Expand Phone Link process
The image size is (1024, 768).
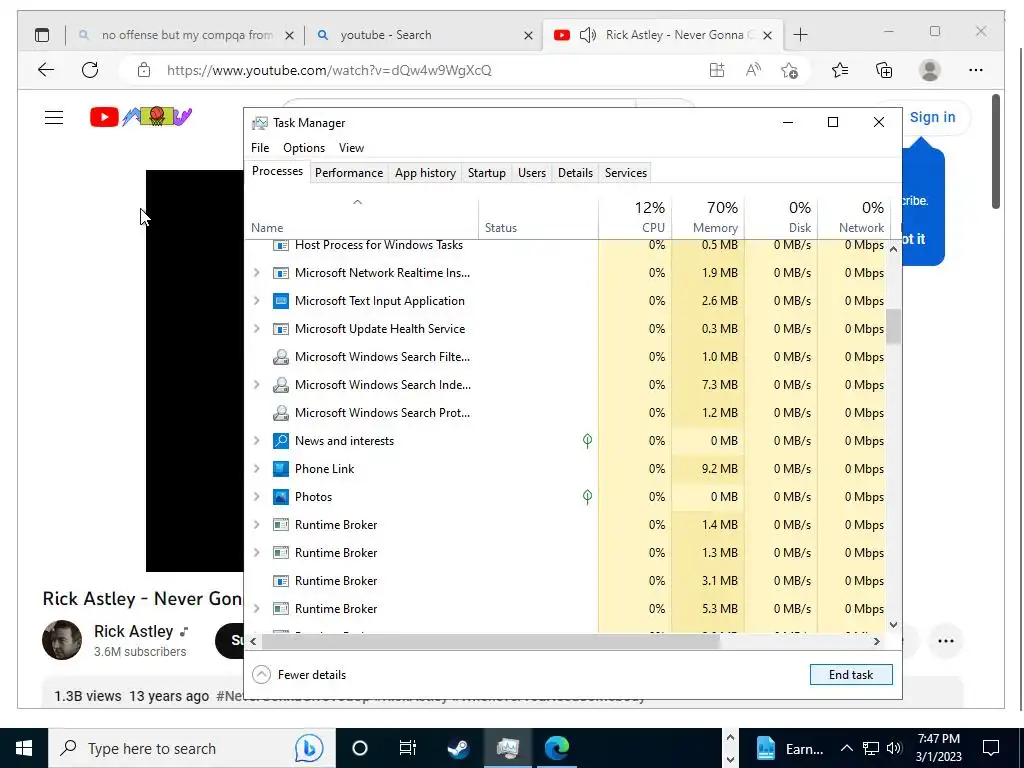257,469
